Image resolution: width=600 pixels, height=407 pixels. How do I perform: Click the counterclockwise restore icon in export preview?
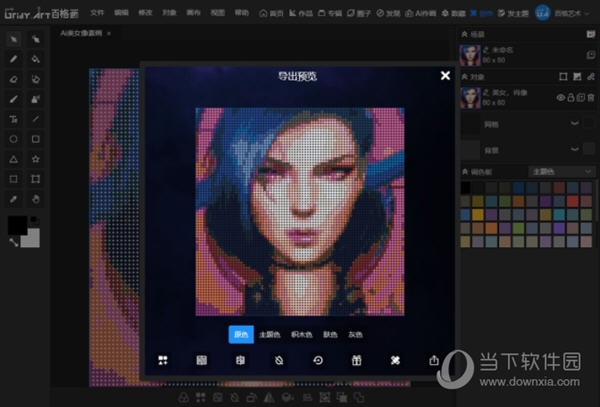pos(318,360)
